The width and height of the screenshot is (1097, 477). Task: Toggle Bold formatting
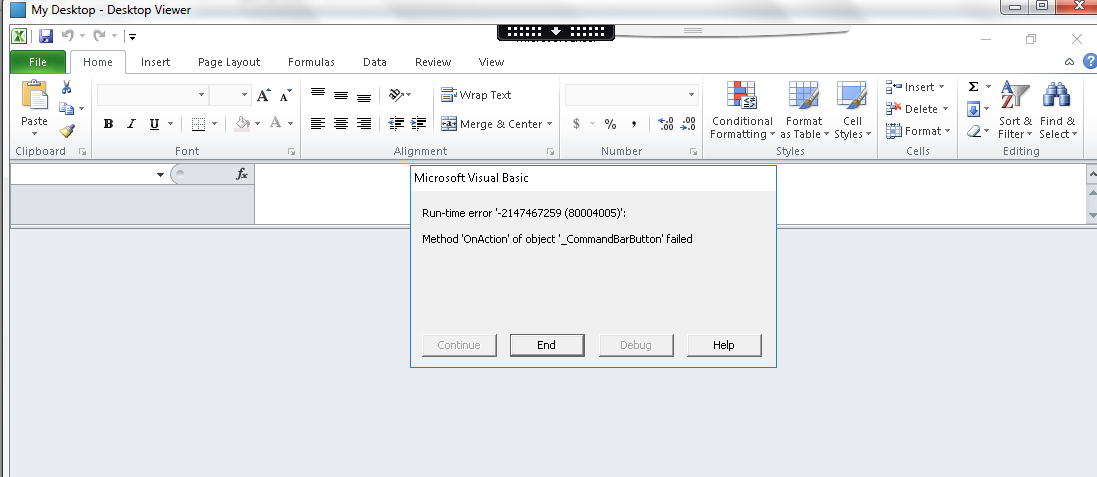(108, 124)
